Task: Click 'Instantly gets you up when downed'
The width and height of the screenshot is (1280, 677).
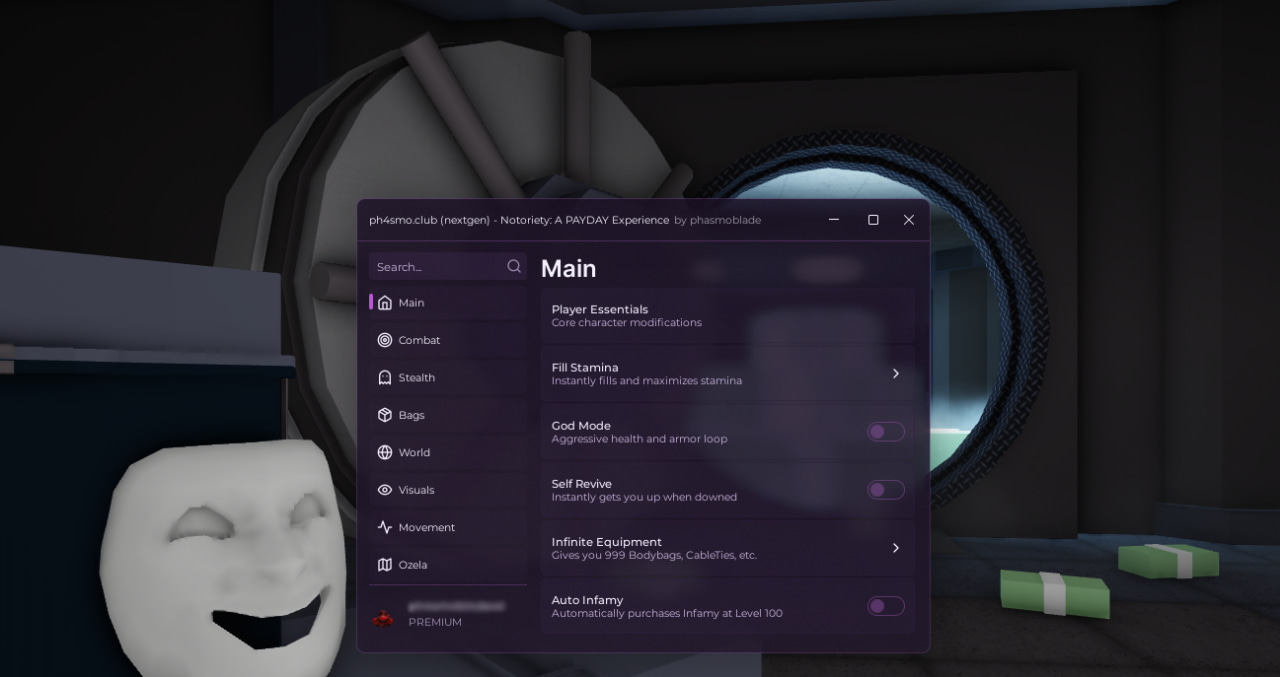Action: tap(644, 497)
